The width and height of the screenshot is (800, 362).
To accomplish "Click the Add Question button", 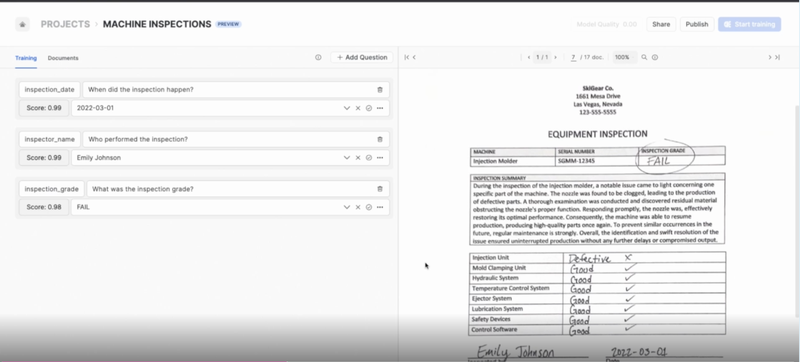I will point(362,58).
